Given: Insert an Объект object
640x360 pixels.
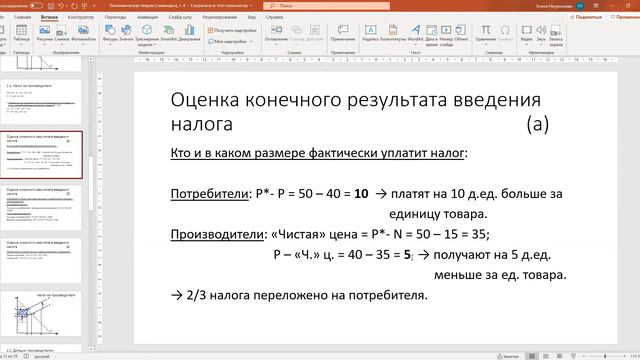Looking at the screenshot, I should [x=461, y=33].
